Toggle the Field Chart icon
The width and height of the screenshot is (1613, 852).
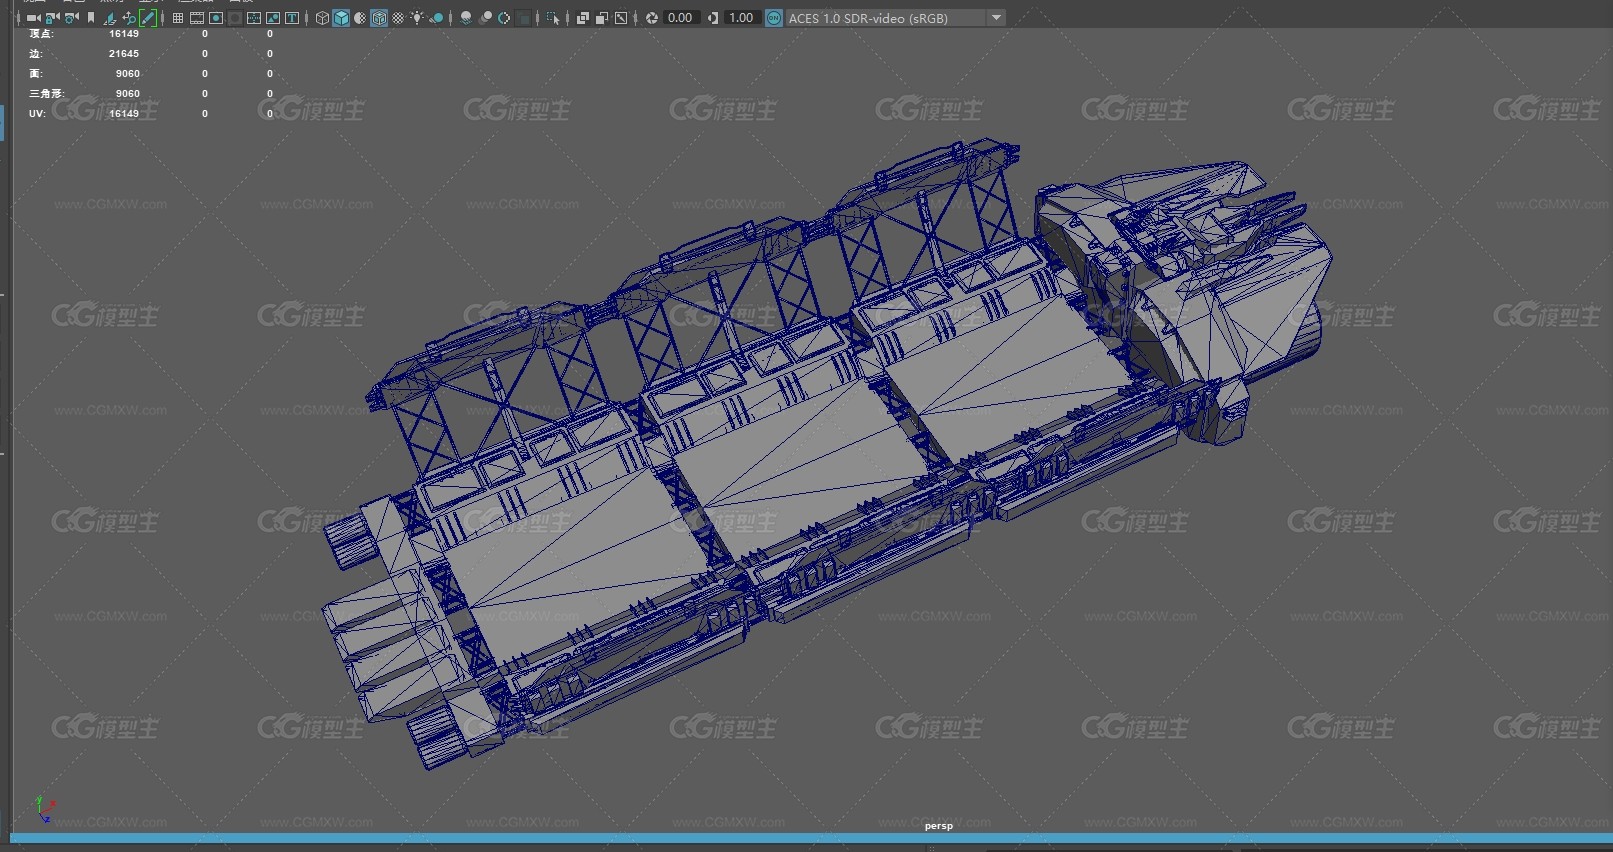tap(254, 18)
